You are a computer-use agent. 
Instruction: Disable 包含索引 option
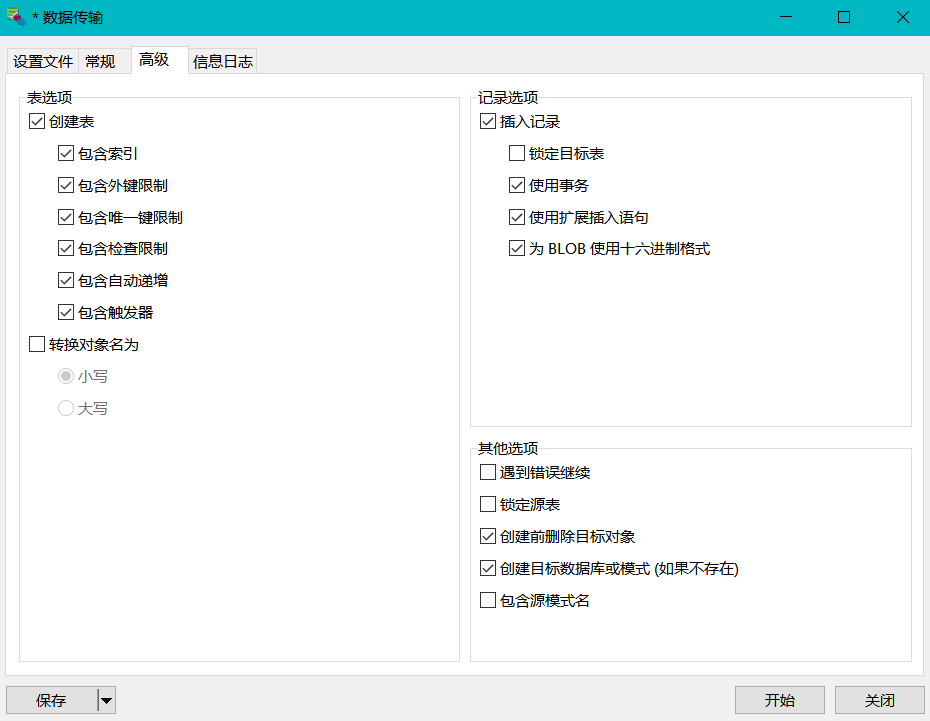click(66, 153)
